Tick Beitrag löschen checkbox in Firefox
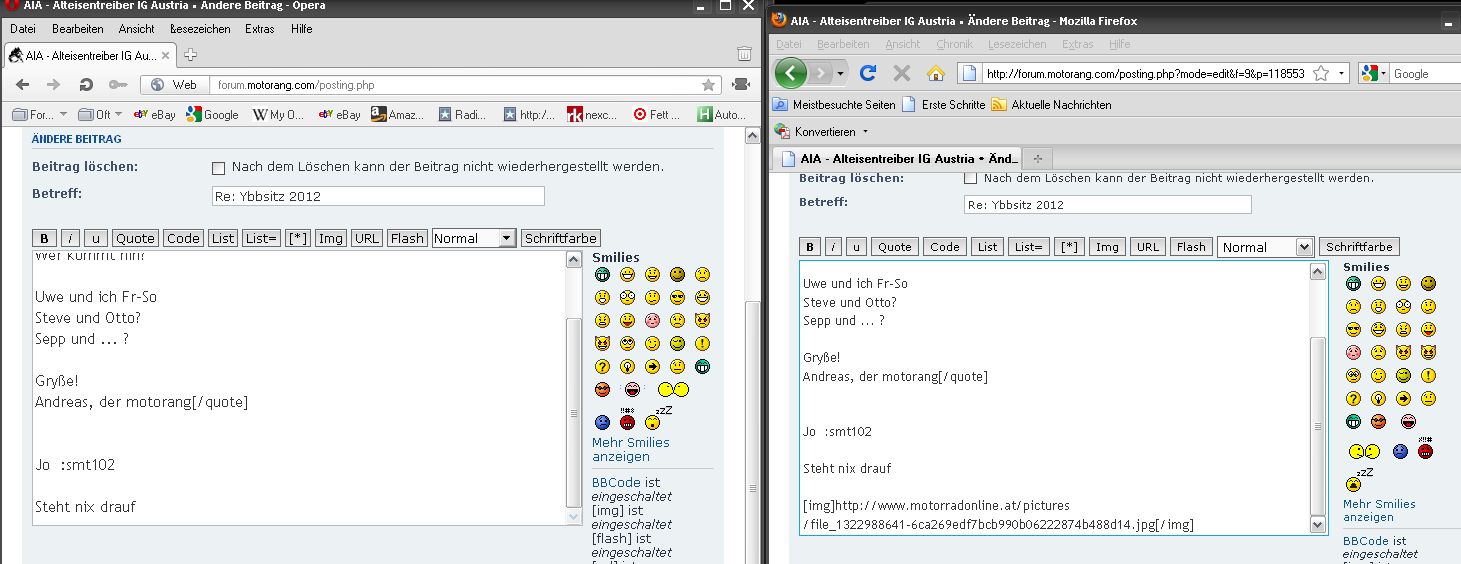The height and width of the screenshot is (564, 1461). click(970, 178)
